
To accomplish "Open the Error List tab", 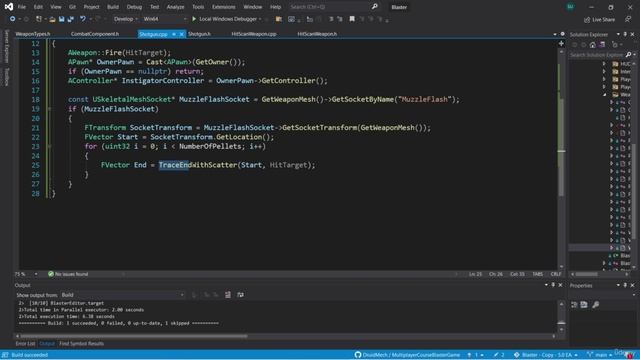I will [x=25, y=344].
